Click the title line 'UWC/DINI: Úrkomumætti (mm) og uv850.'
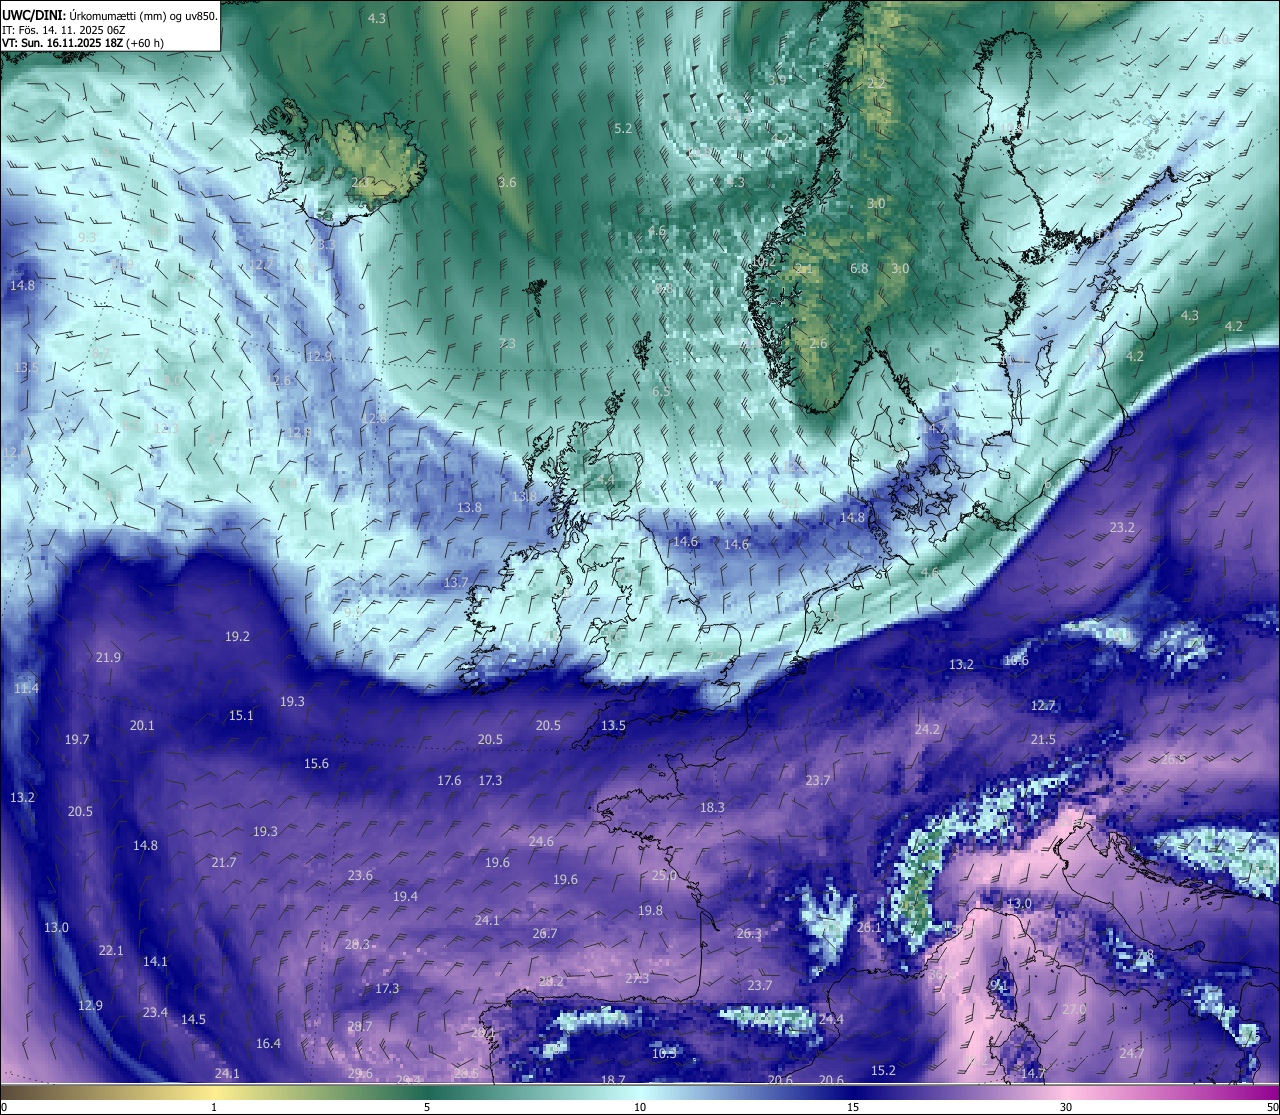Image resolution: width=1280 pixels, height=1115 pixels. (109, 15)
